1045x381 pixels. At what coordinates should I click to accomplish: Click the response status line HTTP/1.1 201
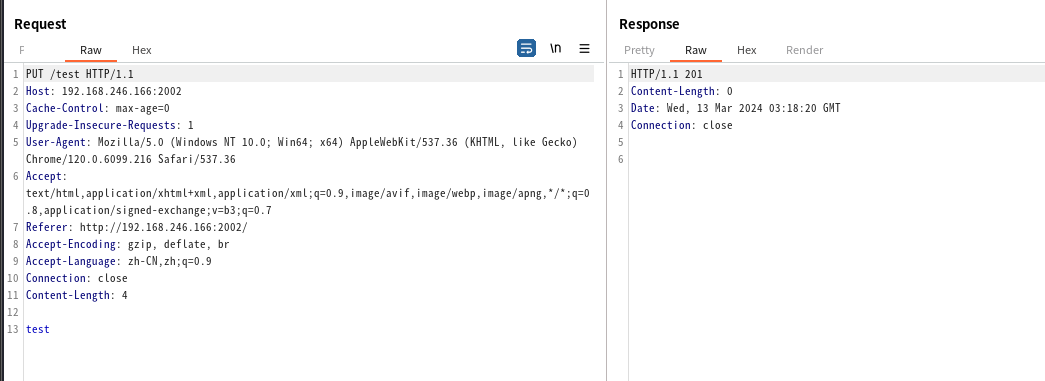[666, 74]
